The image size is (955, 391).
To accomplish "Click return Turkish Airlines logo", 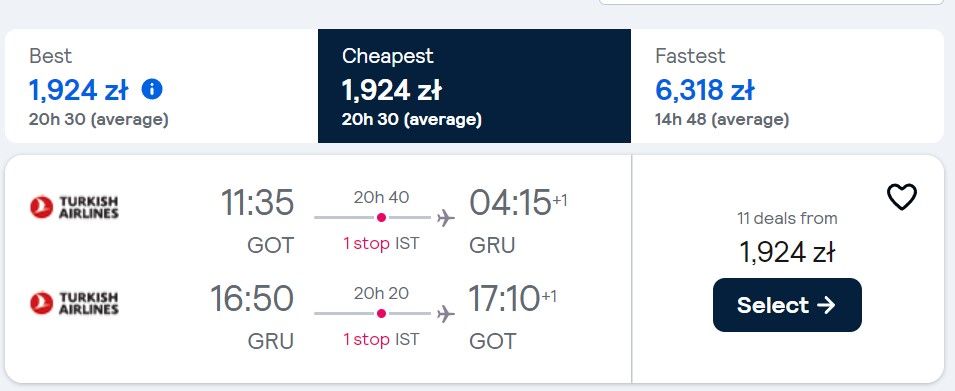I will (74, 303).
